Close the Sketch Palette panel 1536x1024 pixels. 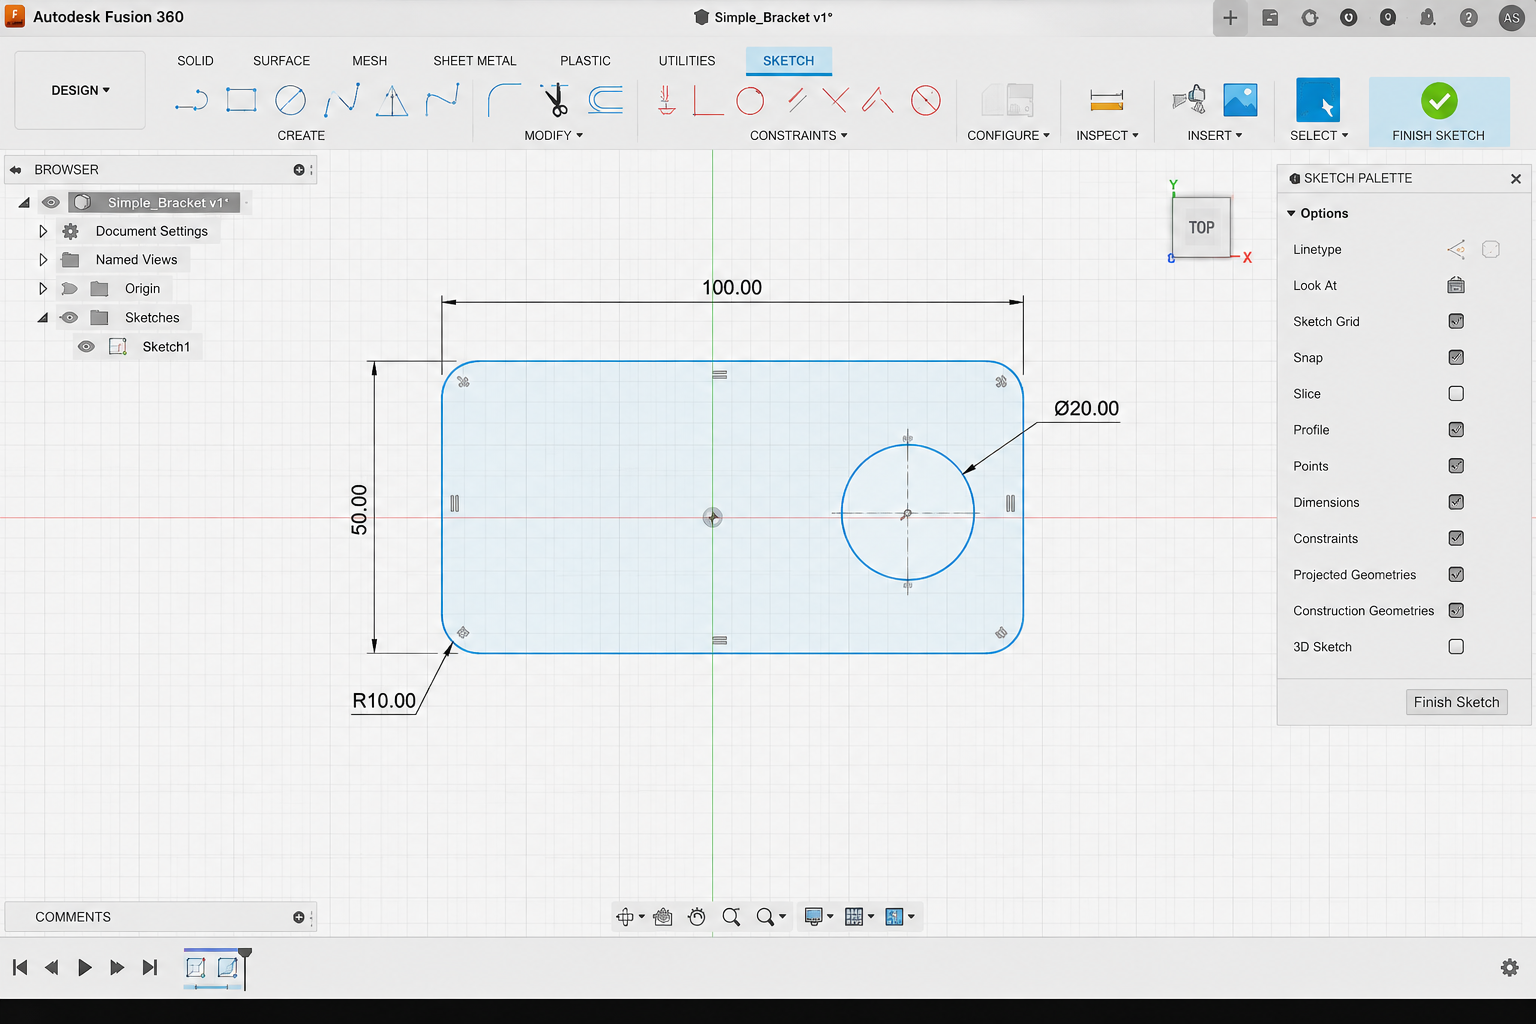[x=1516, y=178]
